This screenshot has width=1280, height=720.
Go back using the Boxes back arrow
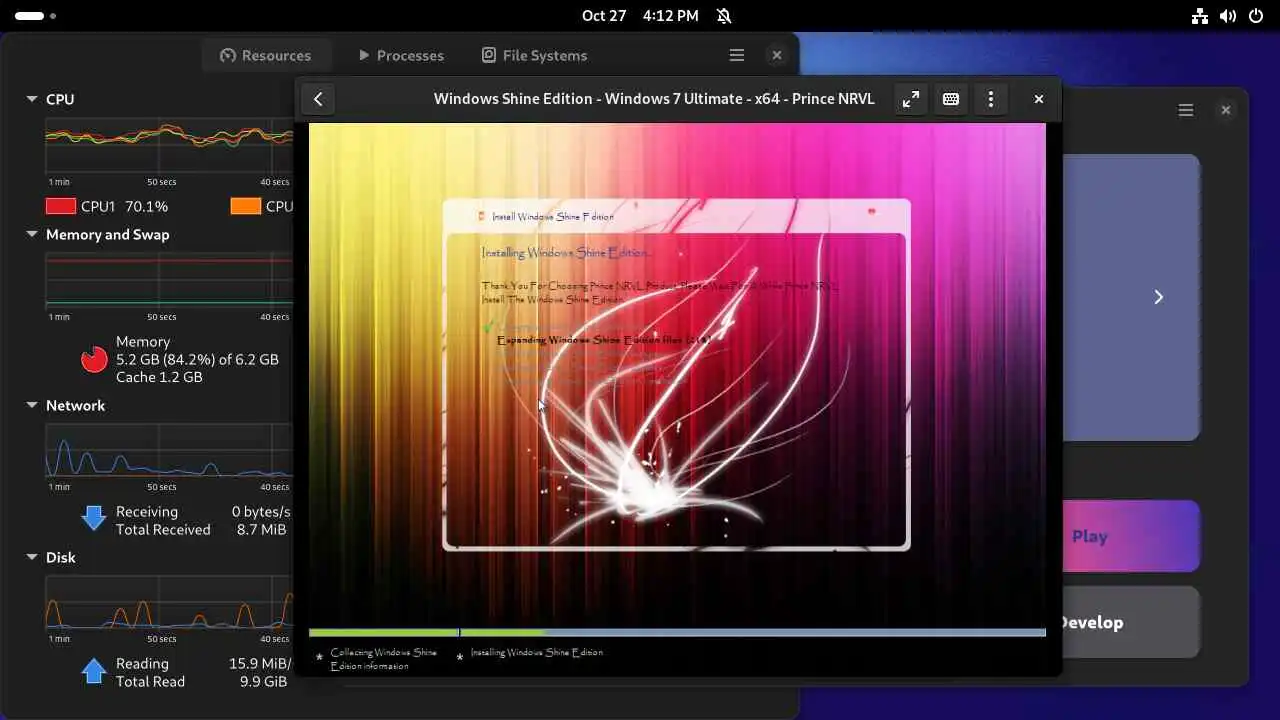318,99
